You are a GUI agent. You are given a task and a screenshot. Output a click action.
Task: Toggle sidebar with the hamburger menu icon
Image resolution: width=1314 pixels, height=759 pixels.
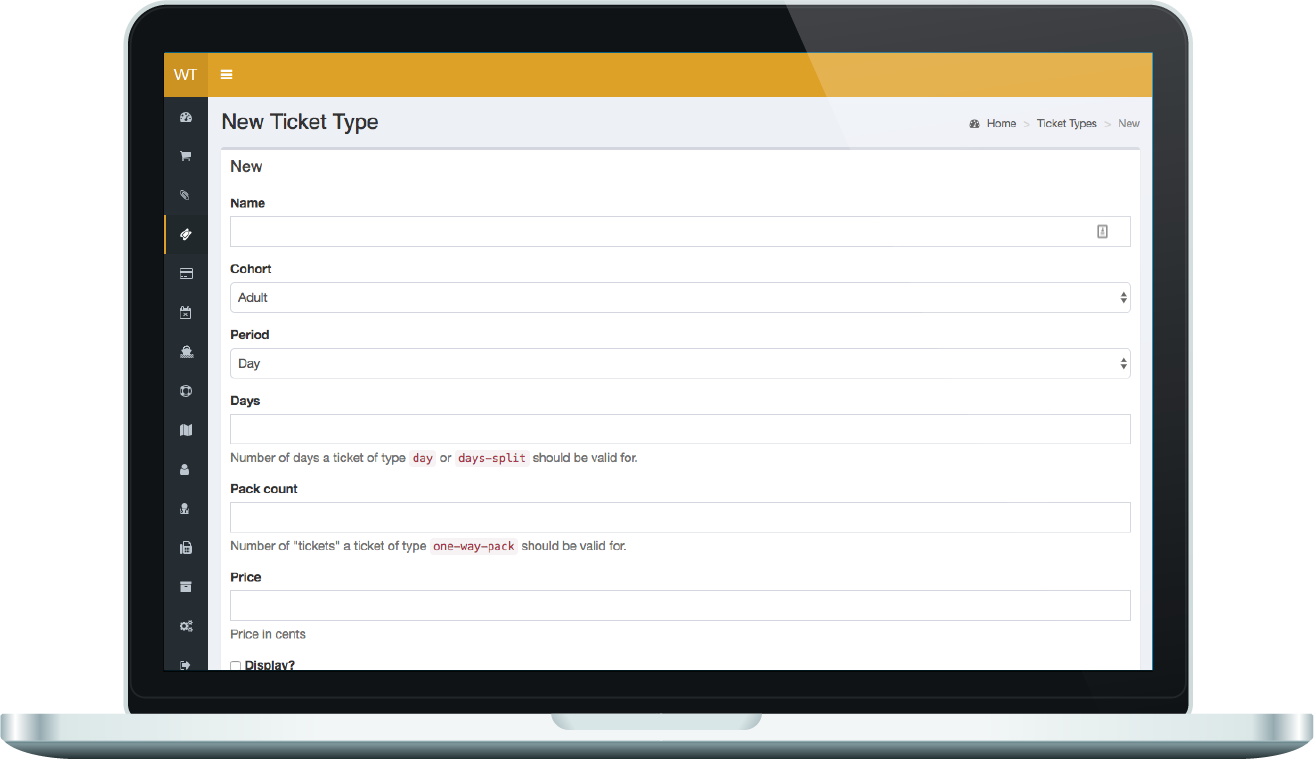point(227,75)
